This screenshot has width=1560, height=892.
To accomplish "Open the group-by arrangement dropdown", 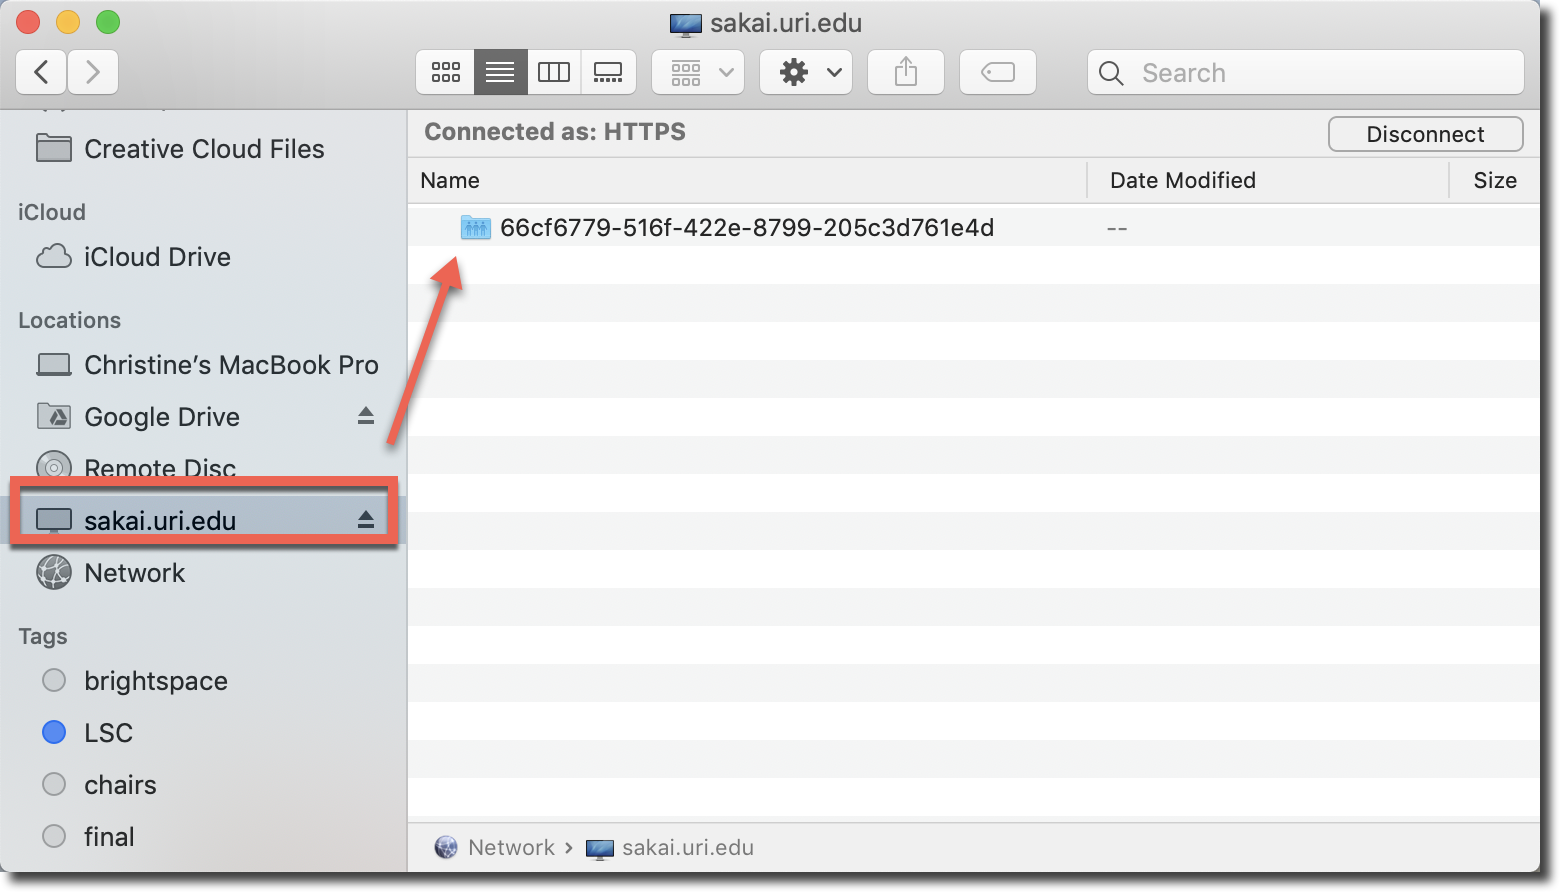I will [698, 72].
